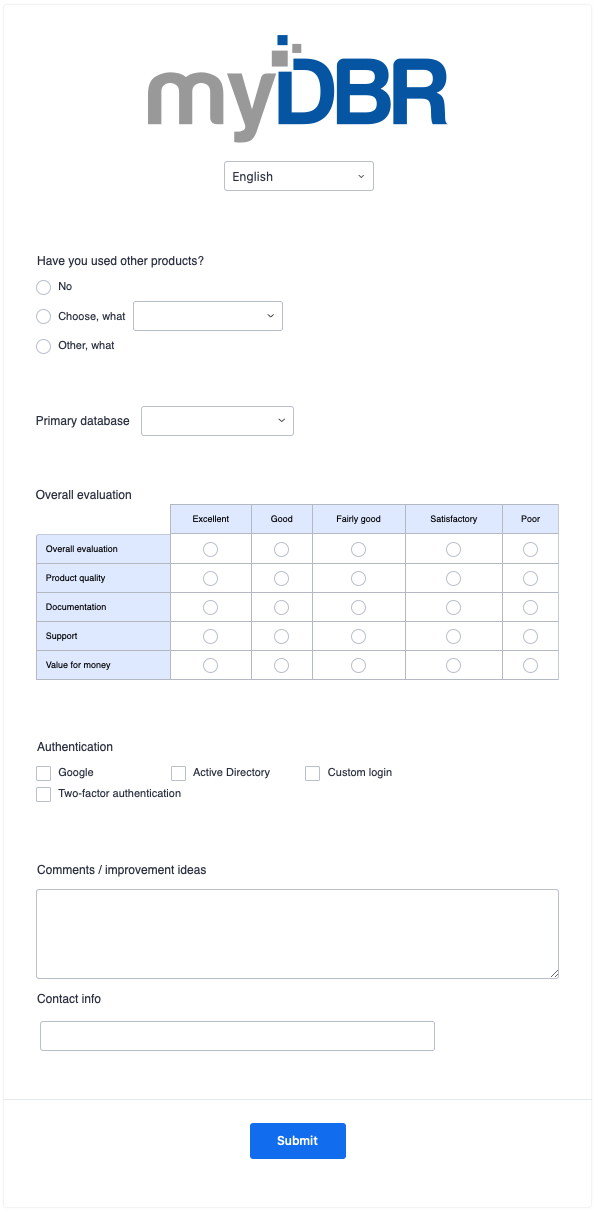
Task: Rate Documentation as Fairly good
Action: 358,607
